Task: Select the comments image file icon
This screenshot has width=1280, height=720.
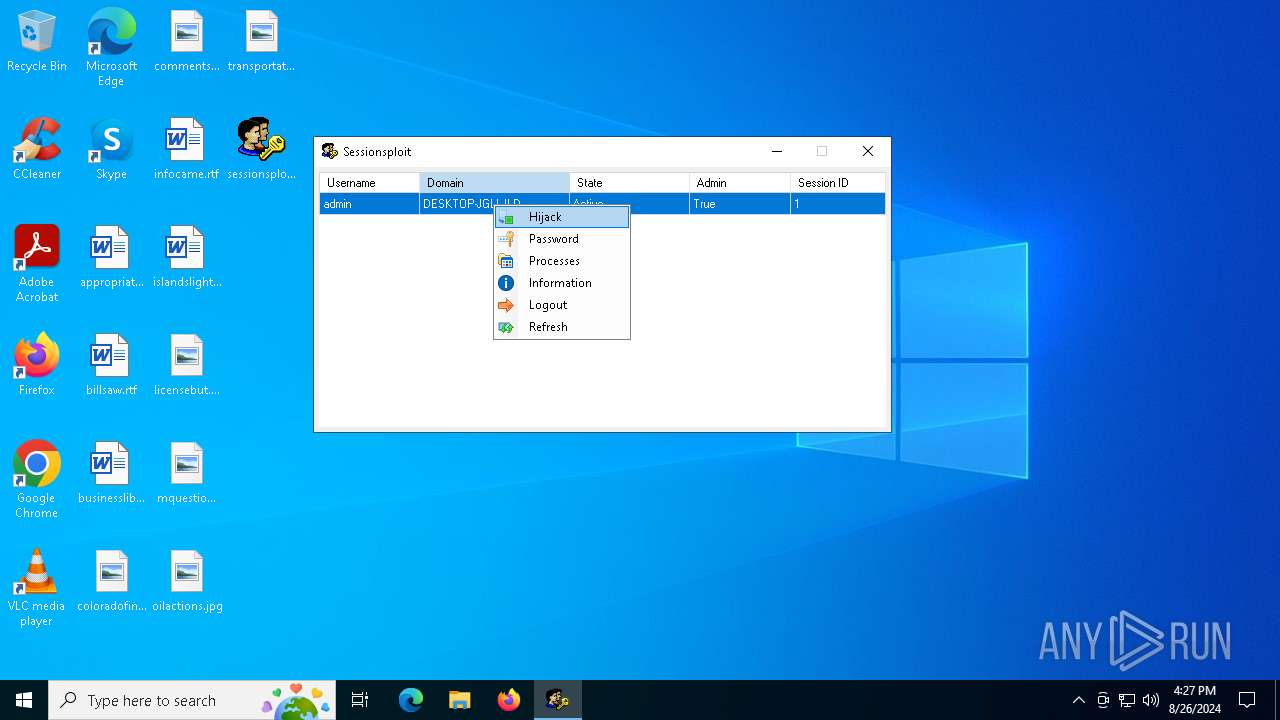Action: tap(186, 42)
